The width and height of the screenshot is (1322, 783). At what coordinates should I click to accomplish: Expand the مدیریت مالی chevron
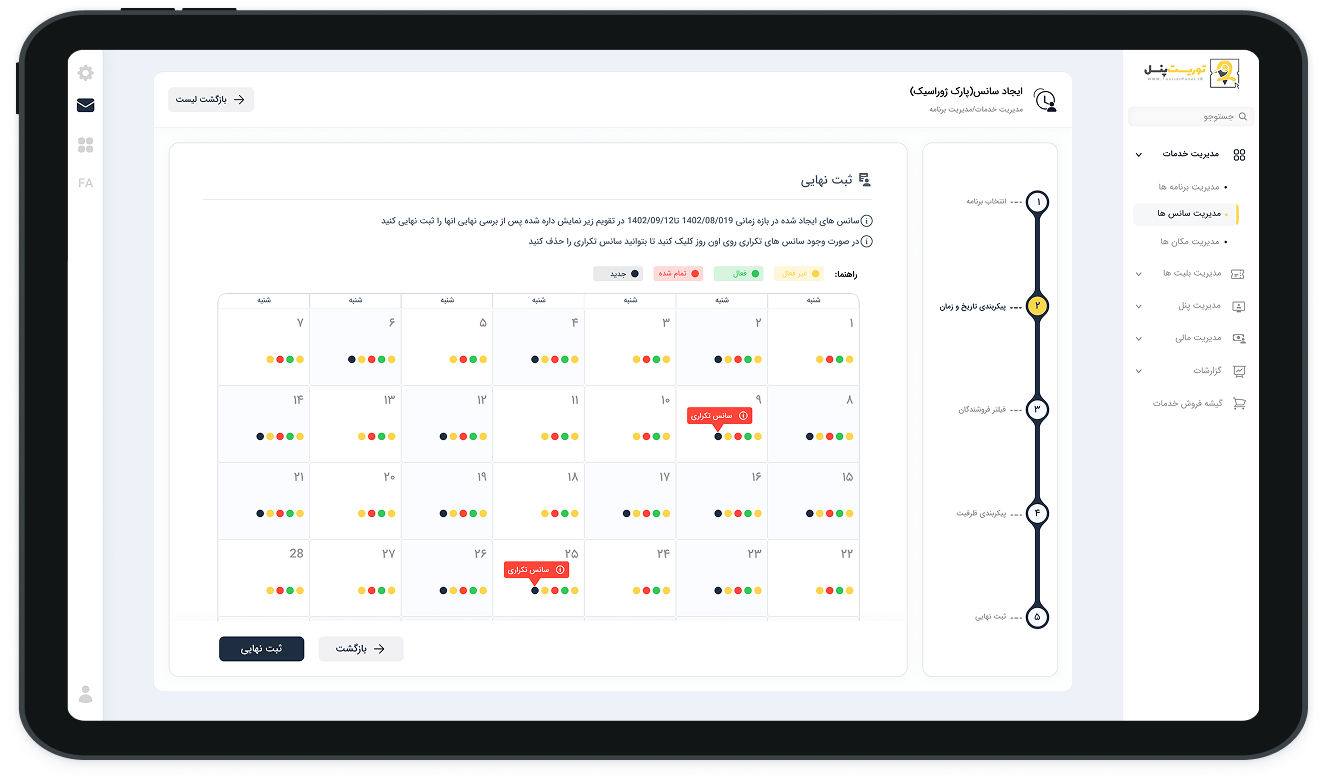pos(1138,338)
